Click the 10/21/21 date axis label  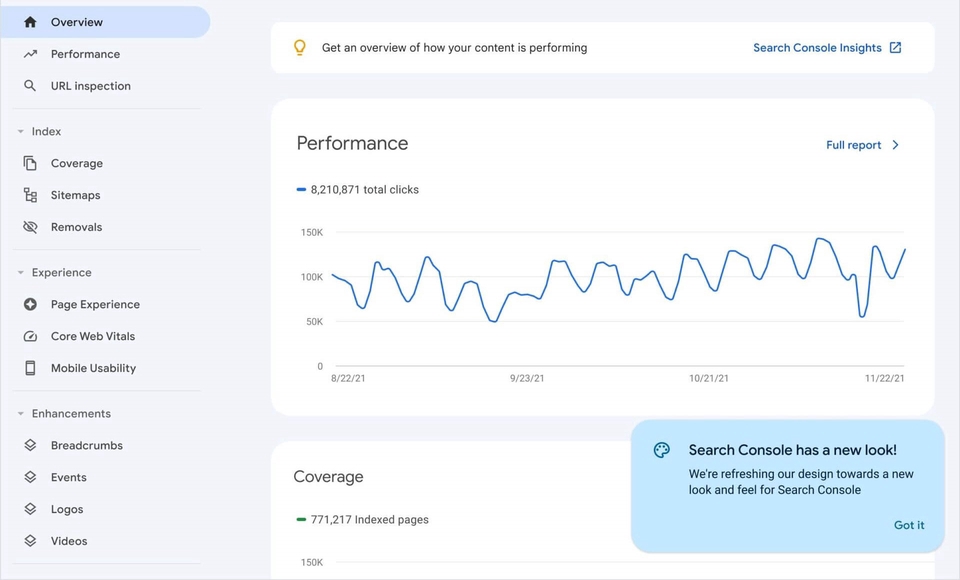point(709,379)
